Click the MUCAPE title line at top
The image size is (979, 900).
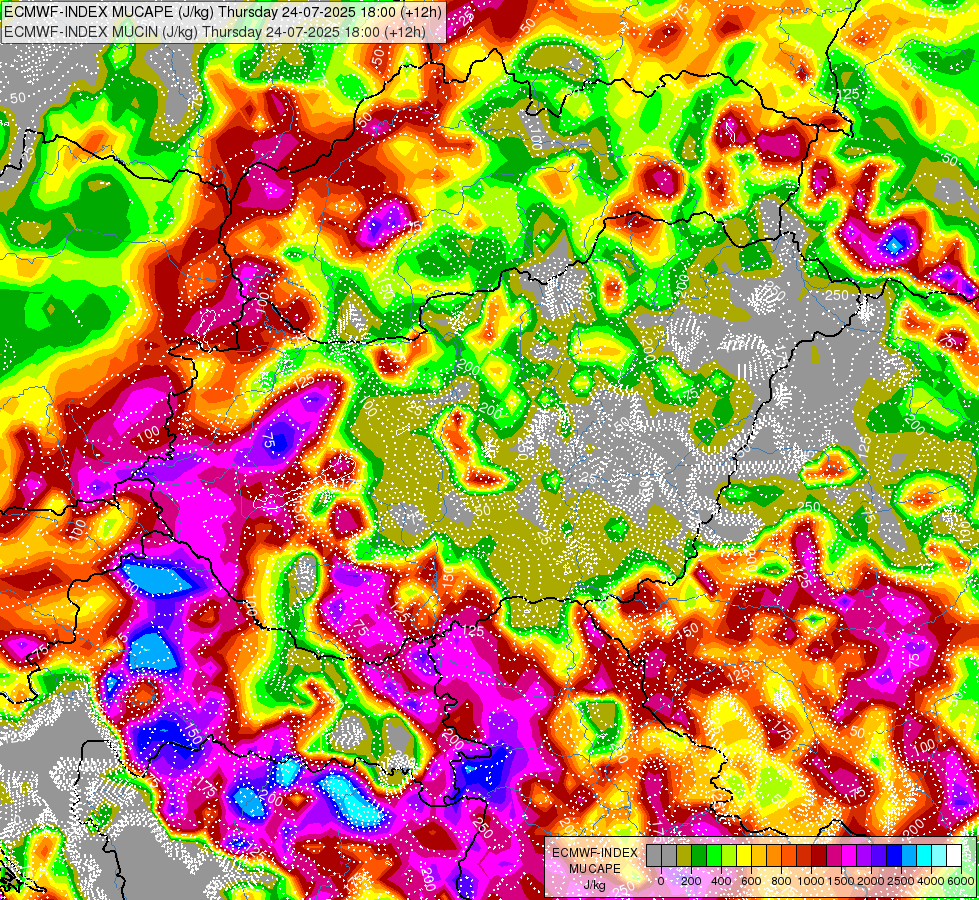click(x=224, y=12)
